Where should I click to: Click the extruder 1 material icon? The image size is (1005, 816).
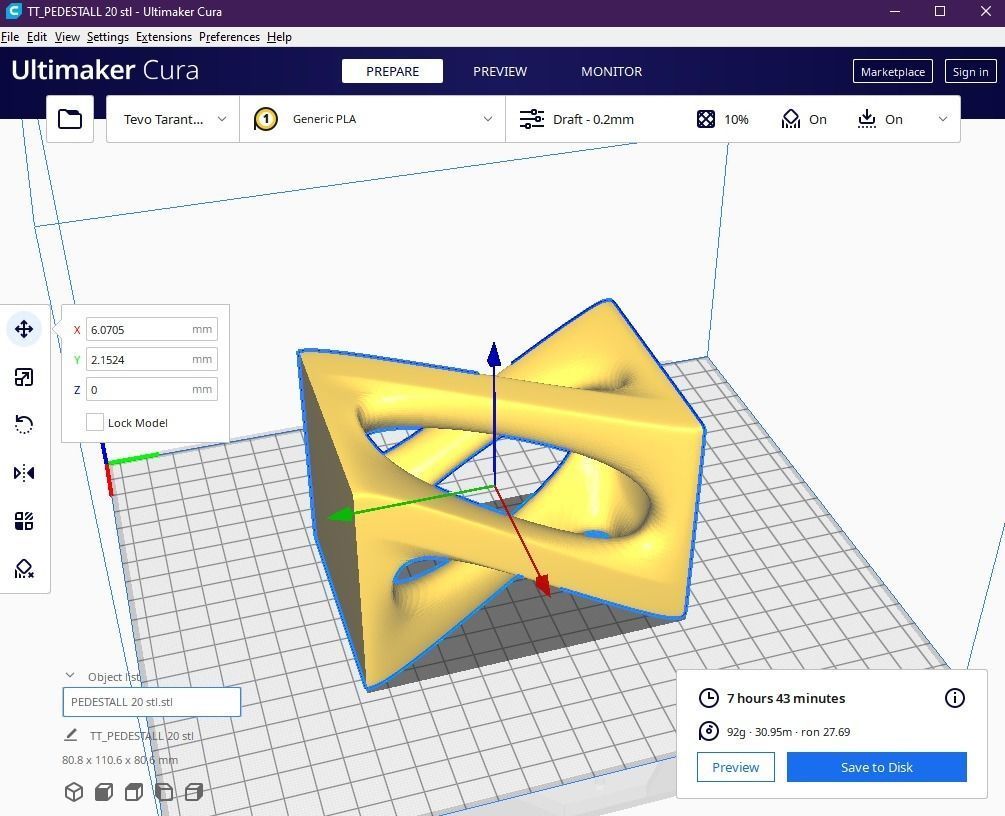[265, 119]
